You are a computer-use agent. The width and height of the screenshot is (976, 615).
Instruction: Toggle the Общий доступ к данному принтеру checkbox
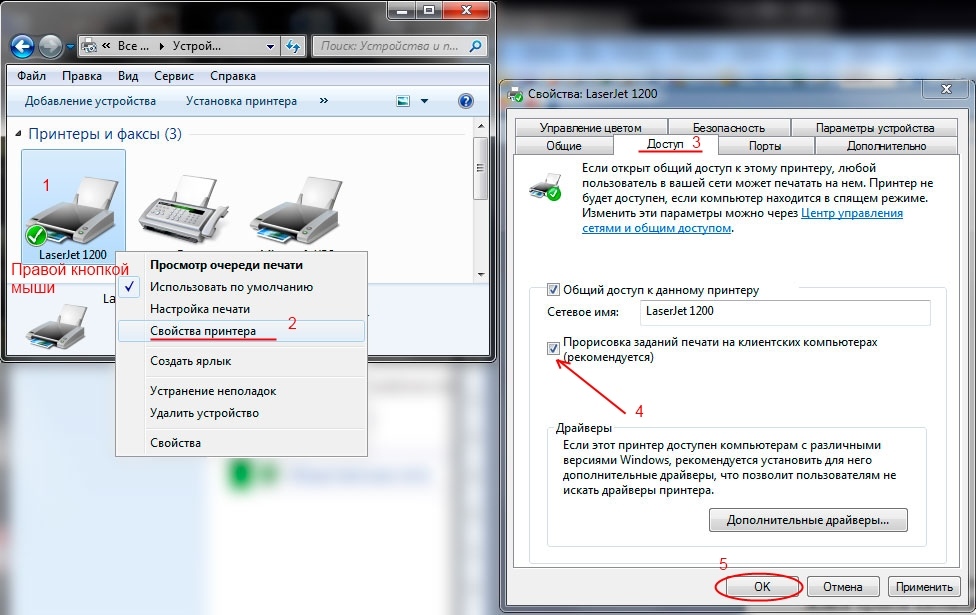tap(553, 289)
